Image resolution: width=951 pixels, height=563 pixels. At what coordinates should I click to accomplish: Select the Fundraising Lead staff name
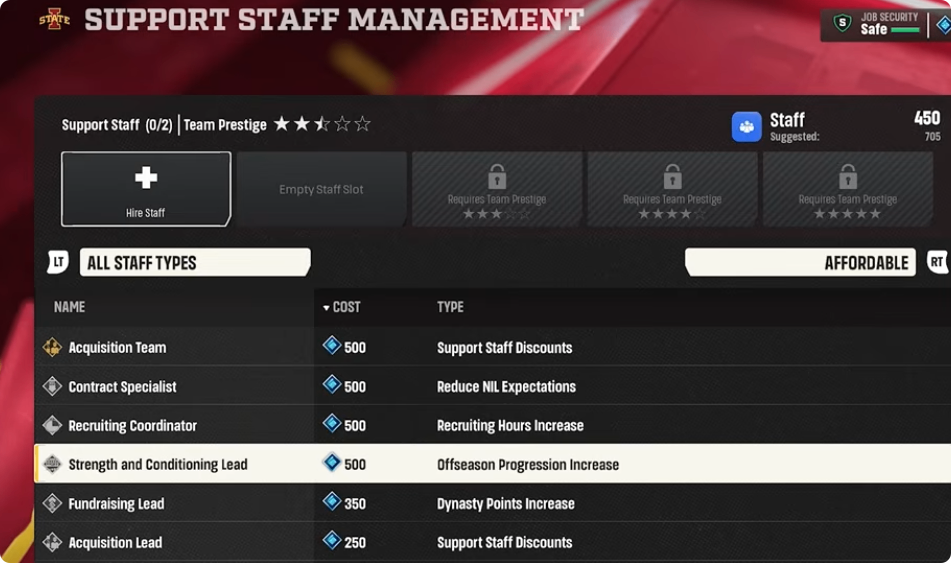116,504
